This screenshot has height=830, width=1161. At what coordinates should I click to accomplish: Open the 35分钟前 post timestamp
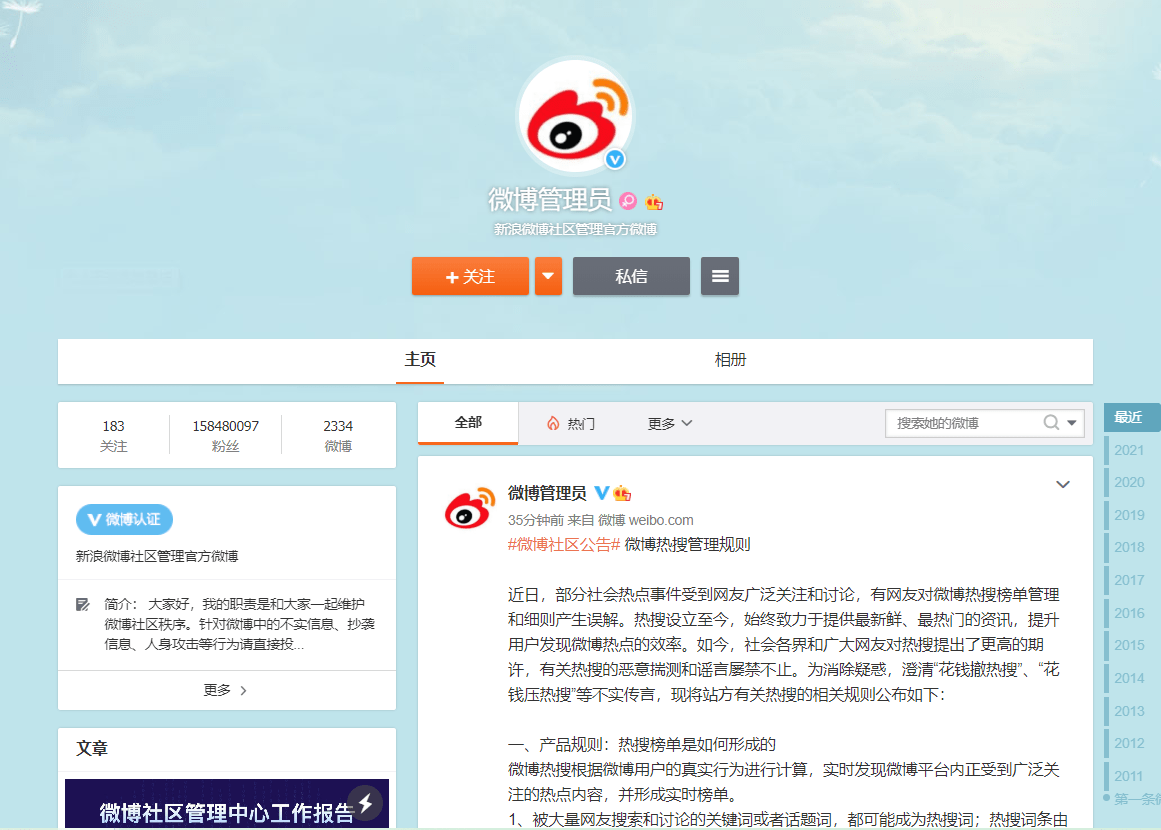(535, 520)
